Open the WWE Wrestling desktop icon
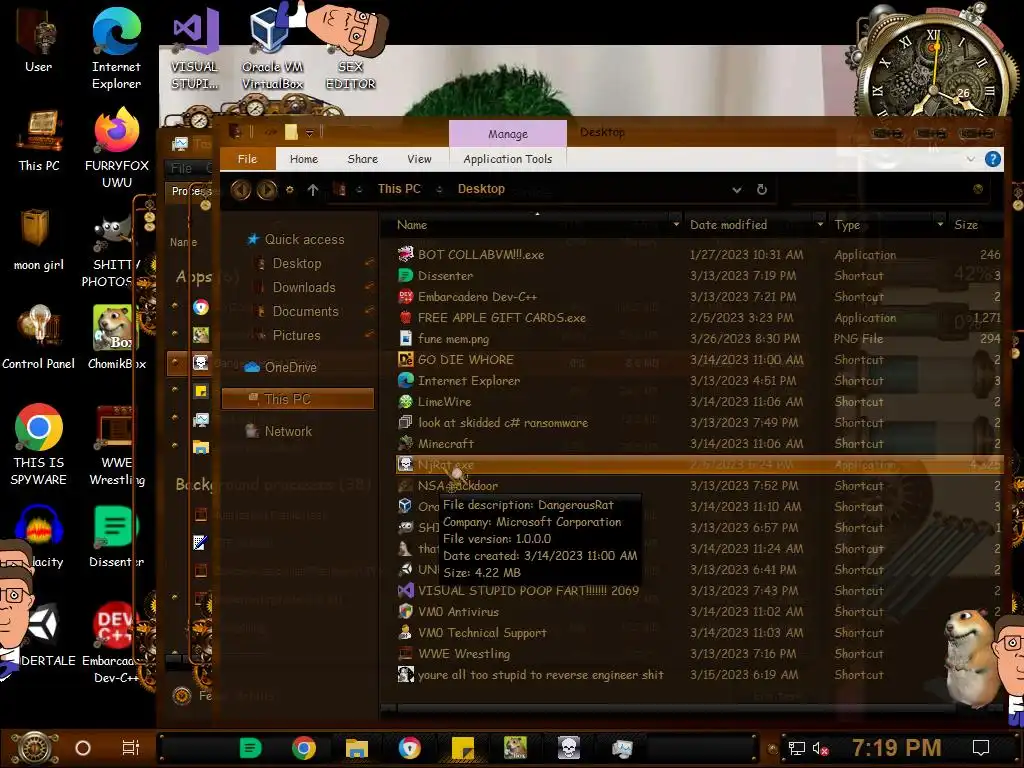Screen dimensions: 1024x768 pyautogui.click(x=116, y=445)
